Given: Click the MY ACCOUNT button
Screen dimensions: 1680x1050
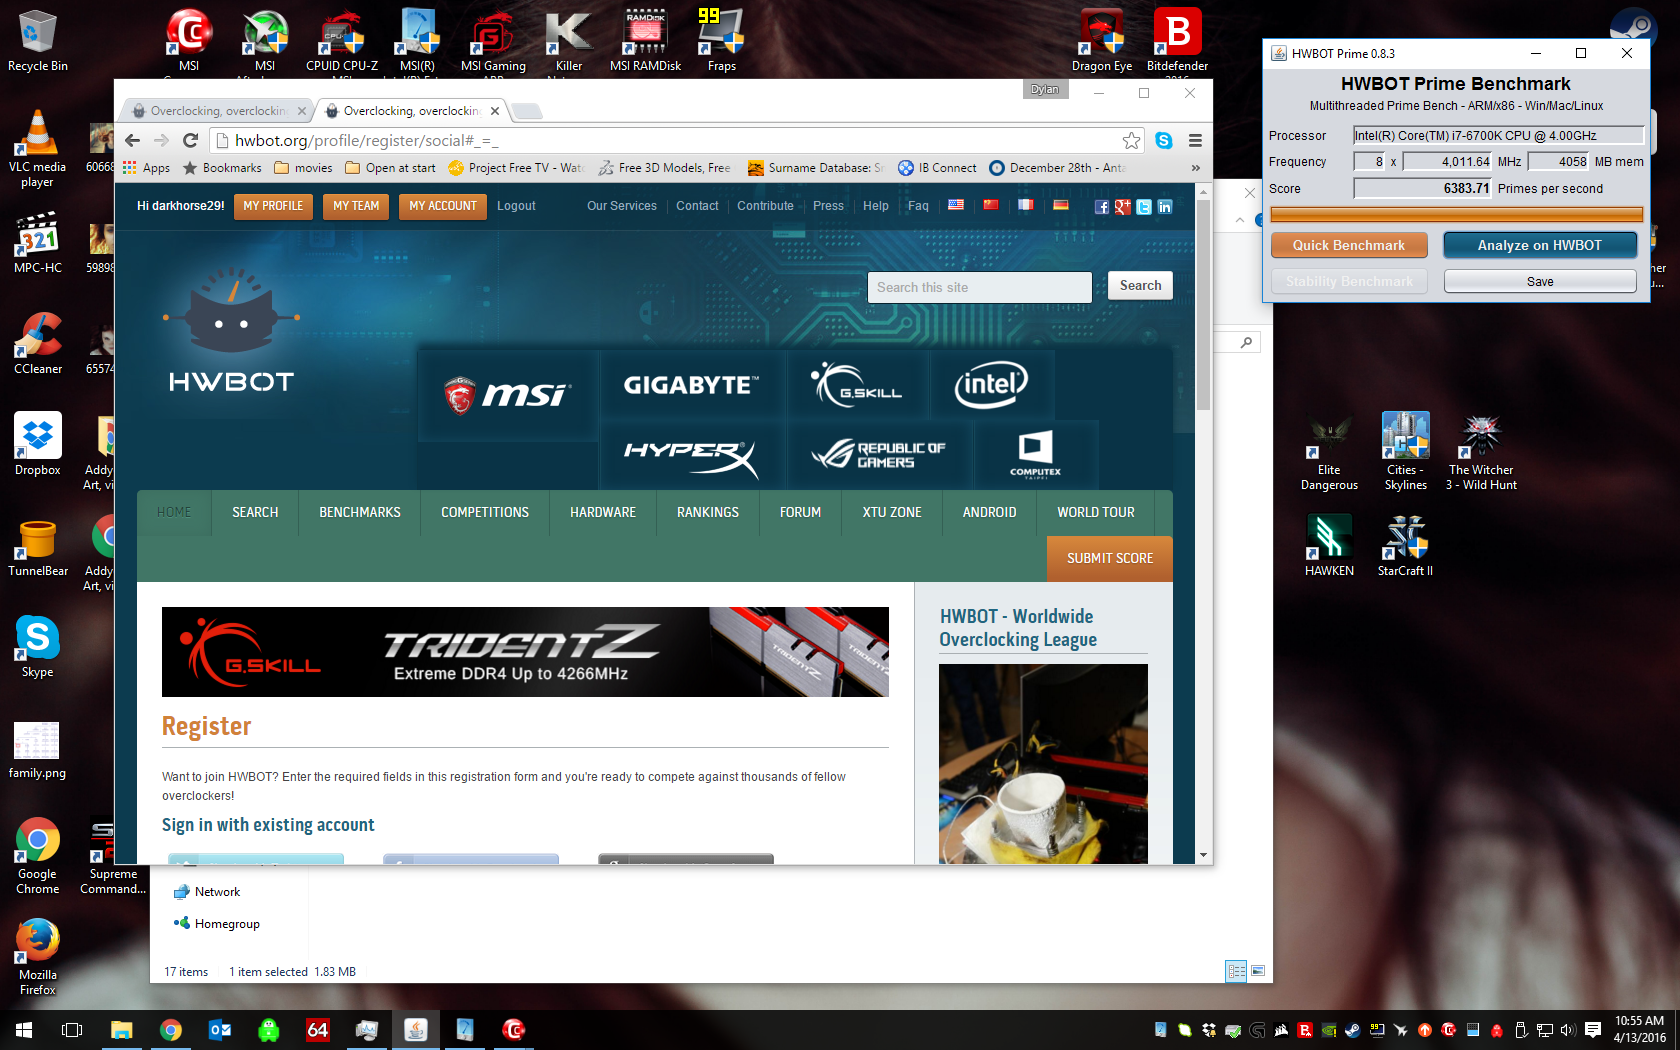Looking at the screenshot, I should coord(443,206).
